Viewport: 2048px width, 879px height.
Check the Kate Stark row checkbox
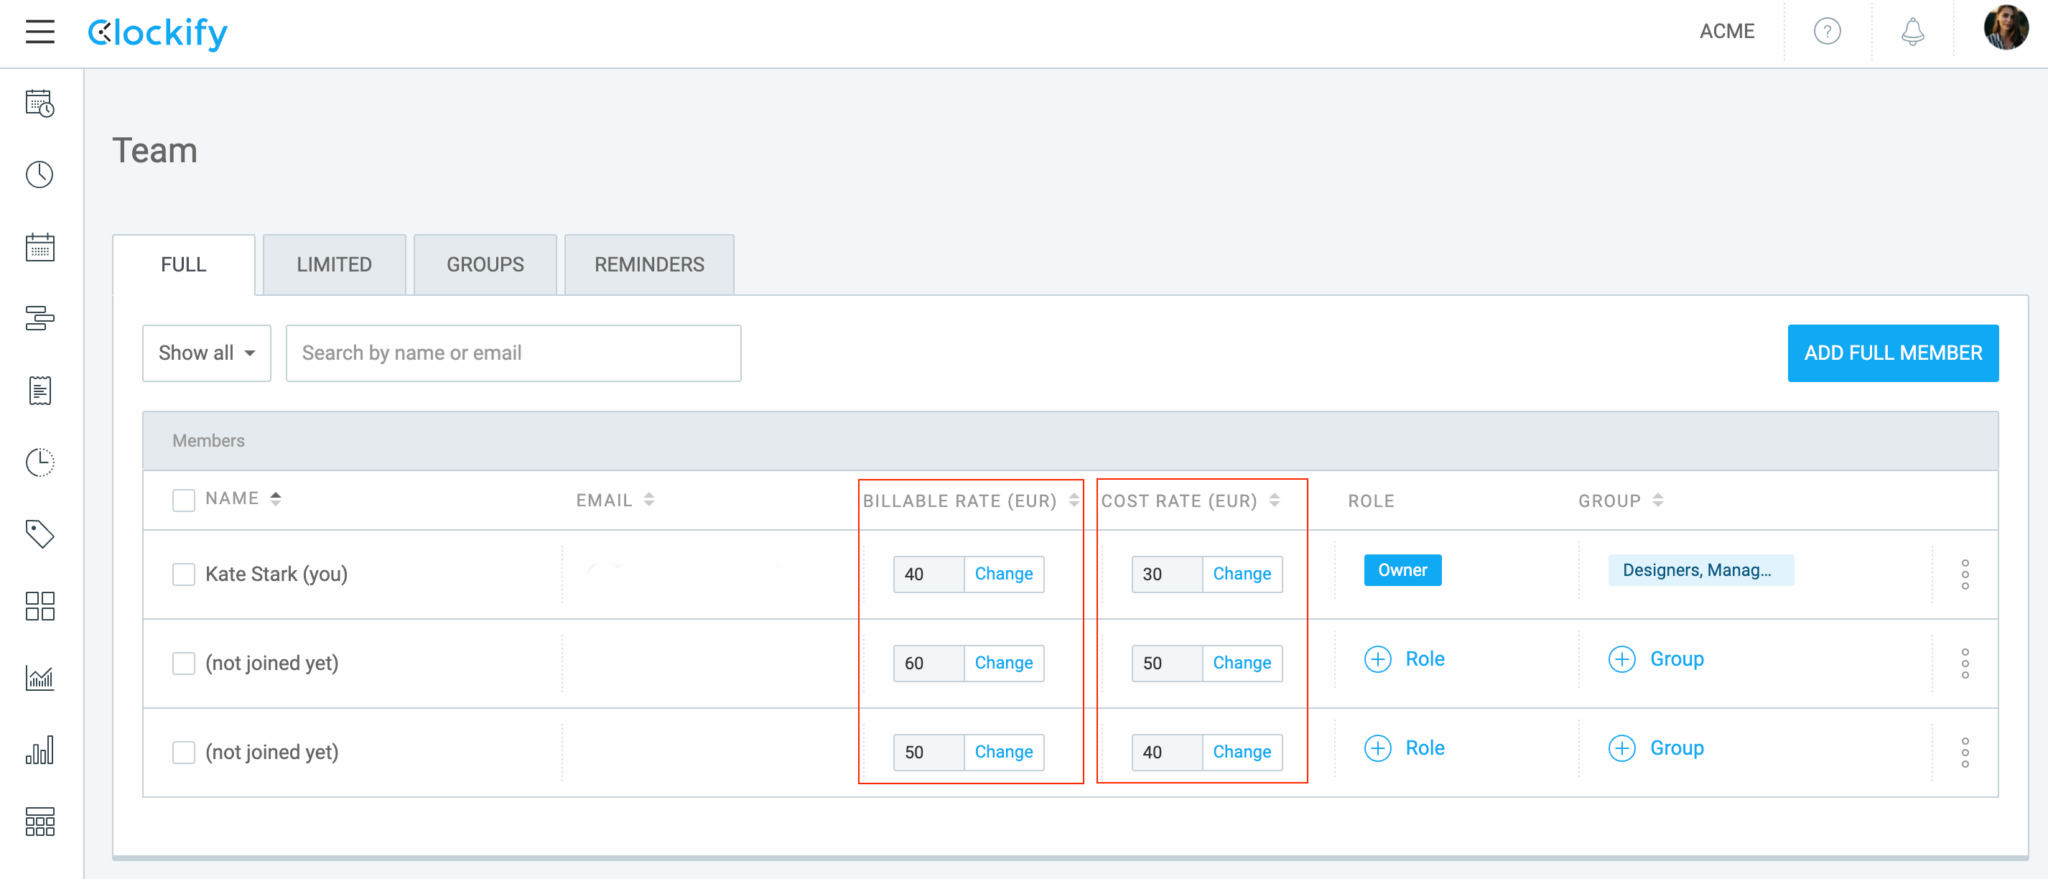pyautogui.click(x=184, y=574)
